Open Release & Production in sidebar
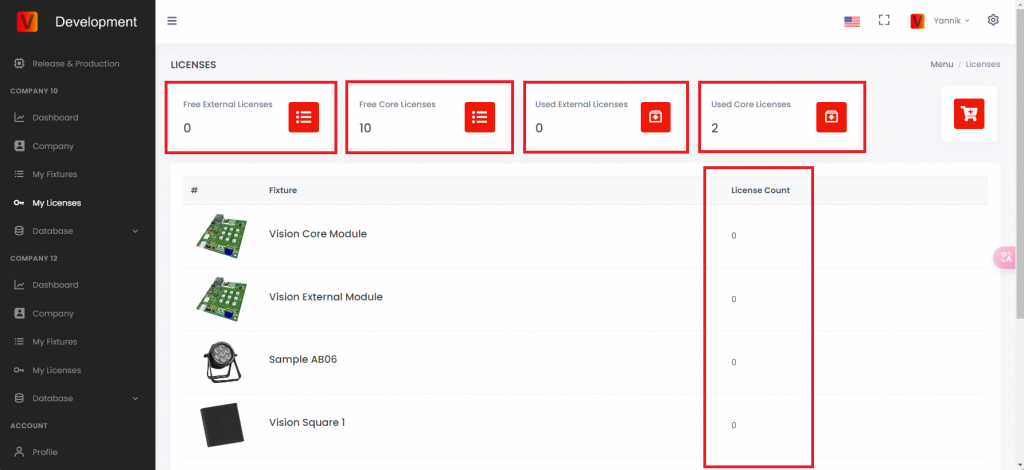The image size is (1024, 470). pos(75,63)
